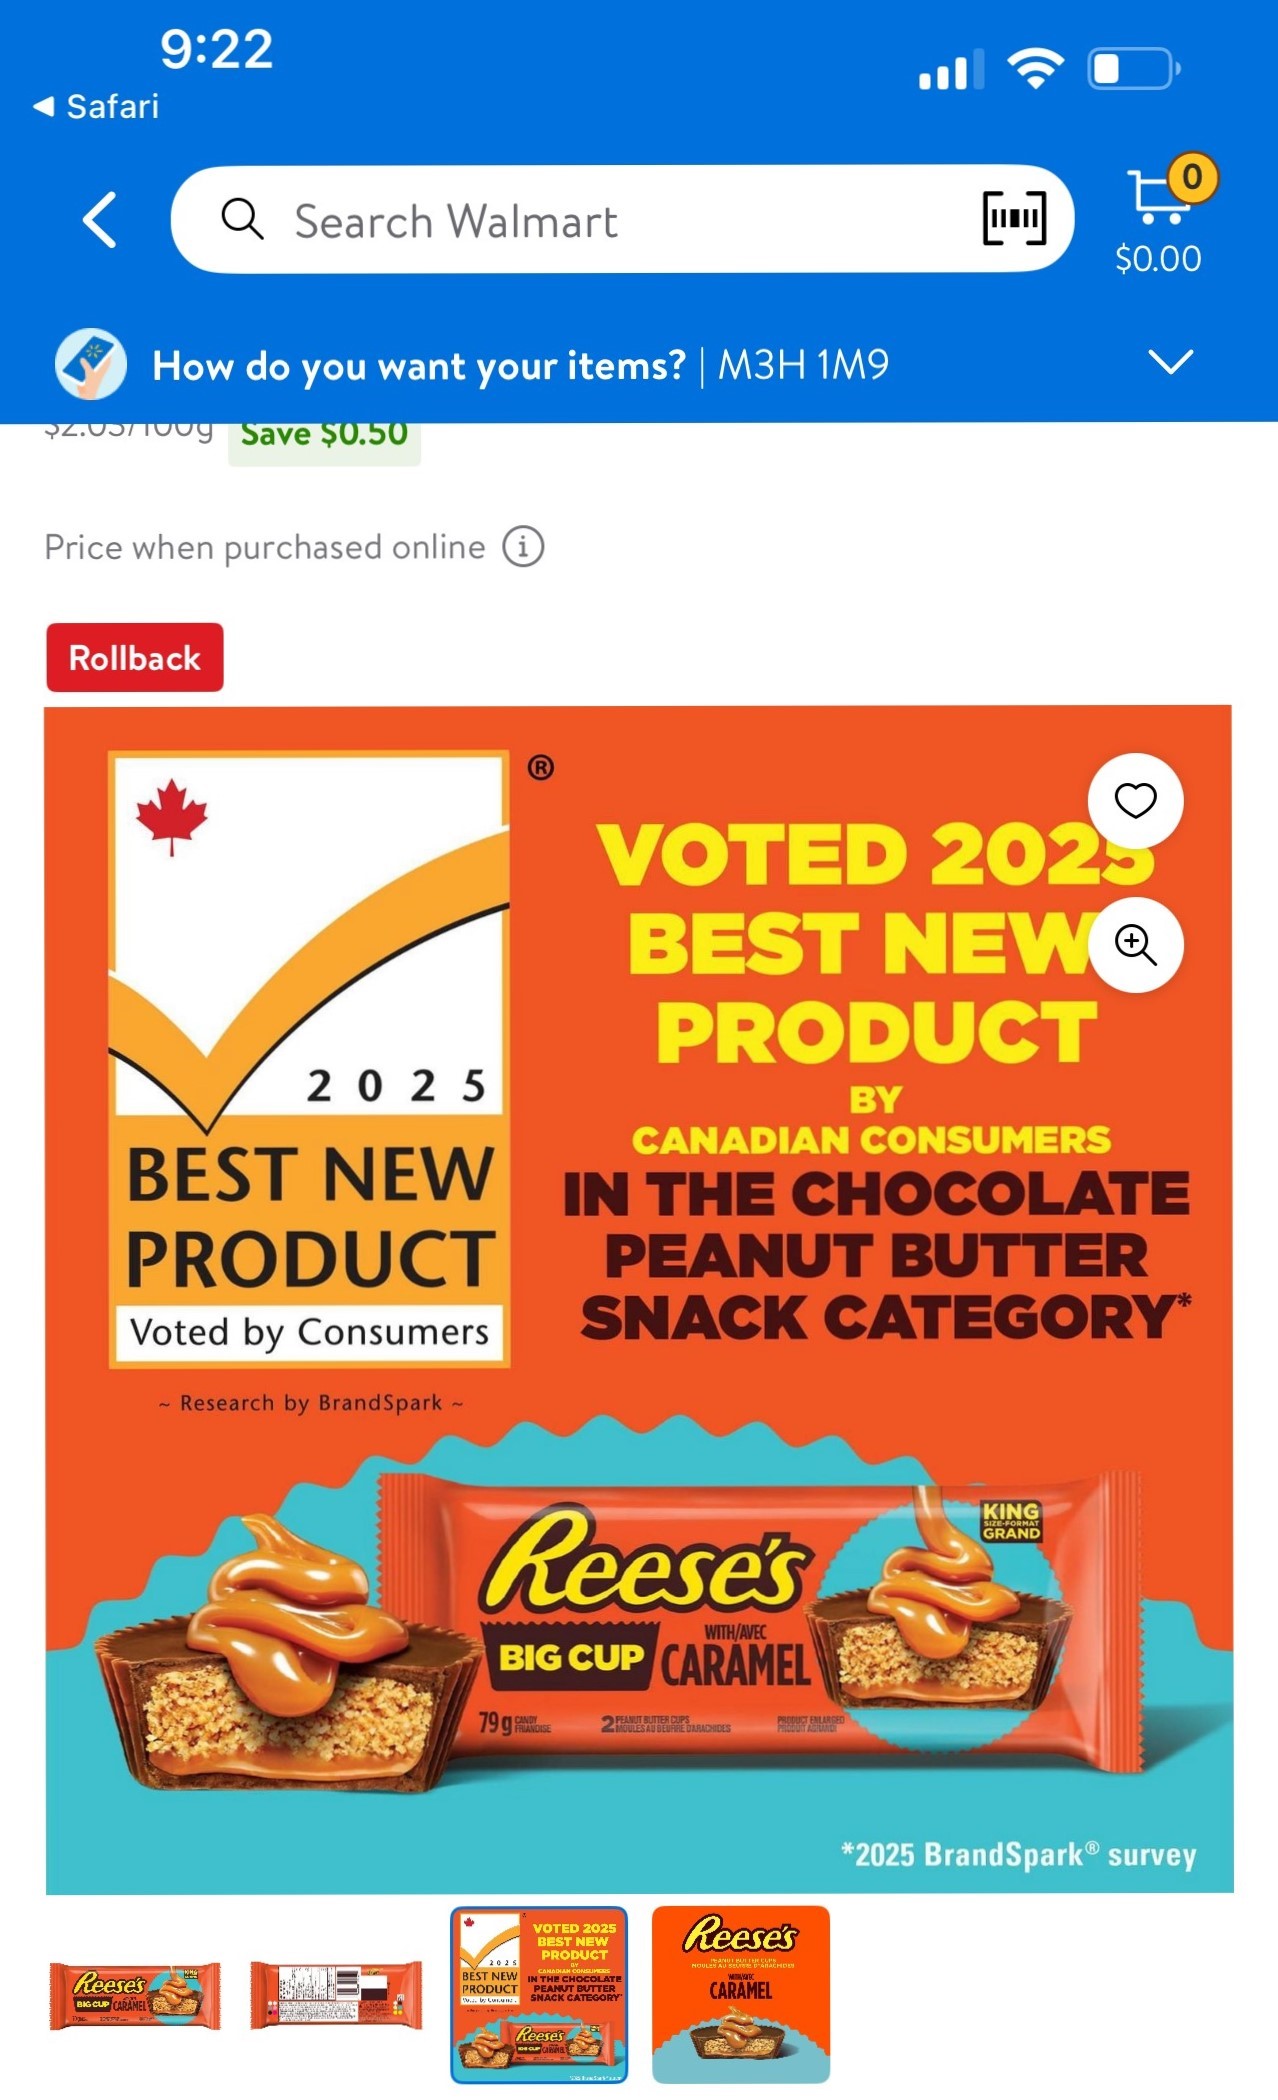
Task: Select the nutrition label thumbnail
Action: pyautogui.click(x=336, y=1995)
